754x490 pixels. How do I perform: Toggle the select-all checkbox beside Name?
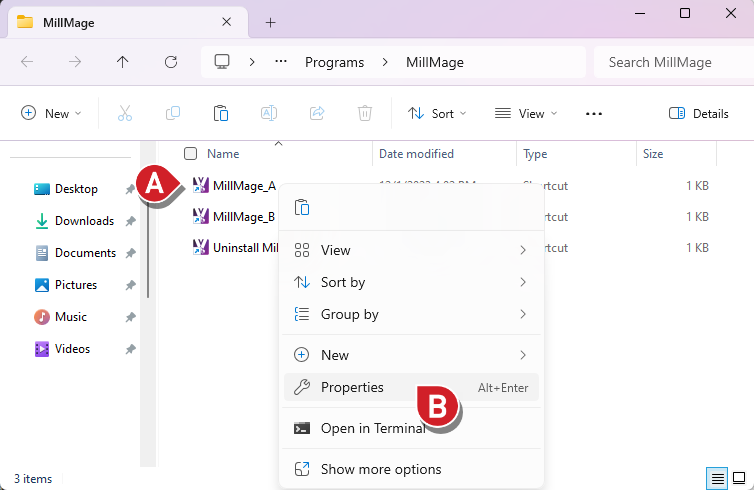190,154
